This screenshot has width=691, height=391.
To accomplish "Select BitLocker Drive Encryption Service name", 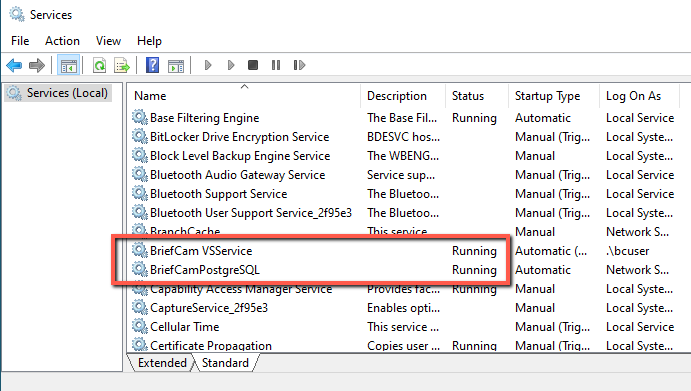I will click(x=239, y=137).
